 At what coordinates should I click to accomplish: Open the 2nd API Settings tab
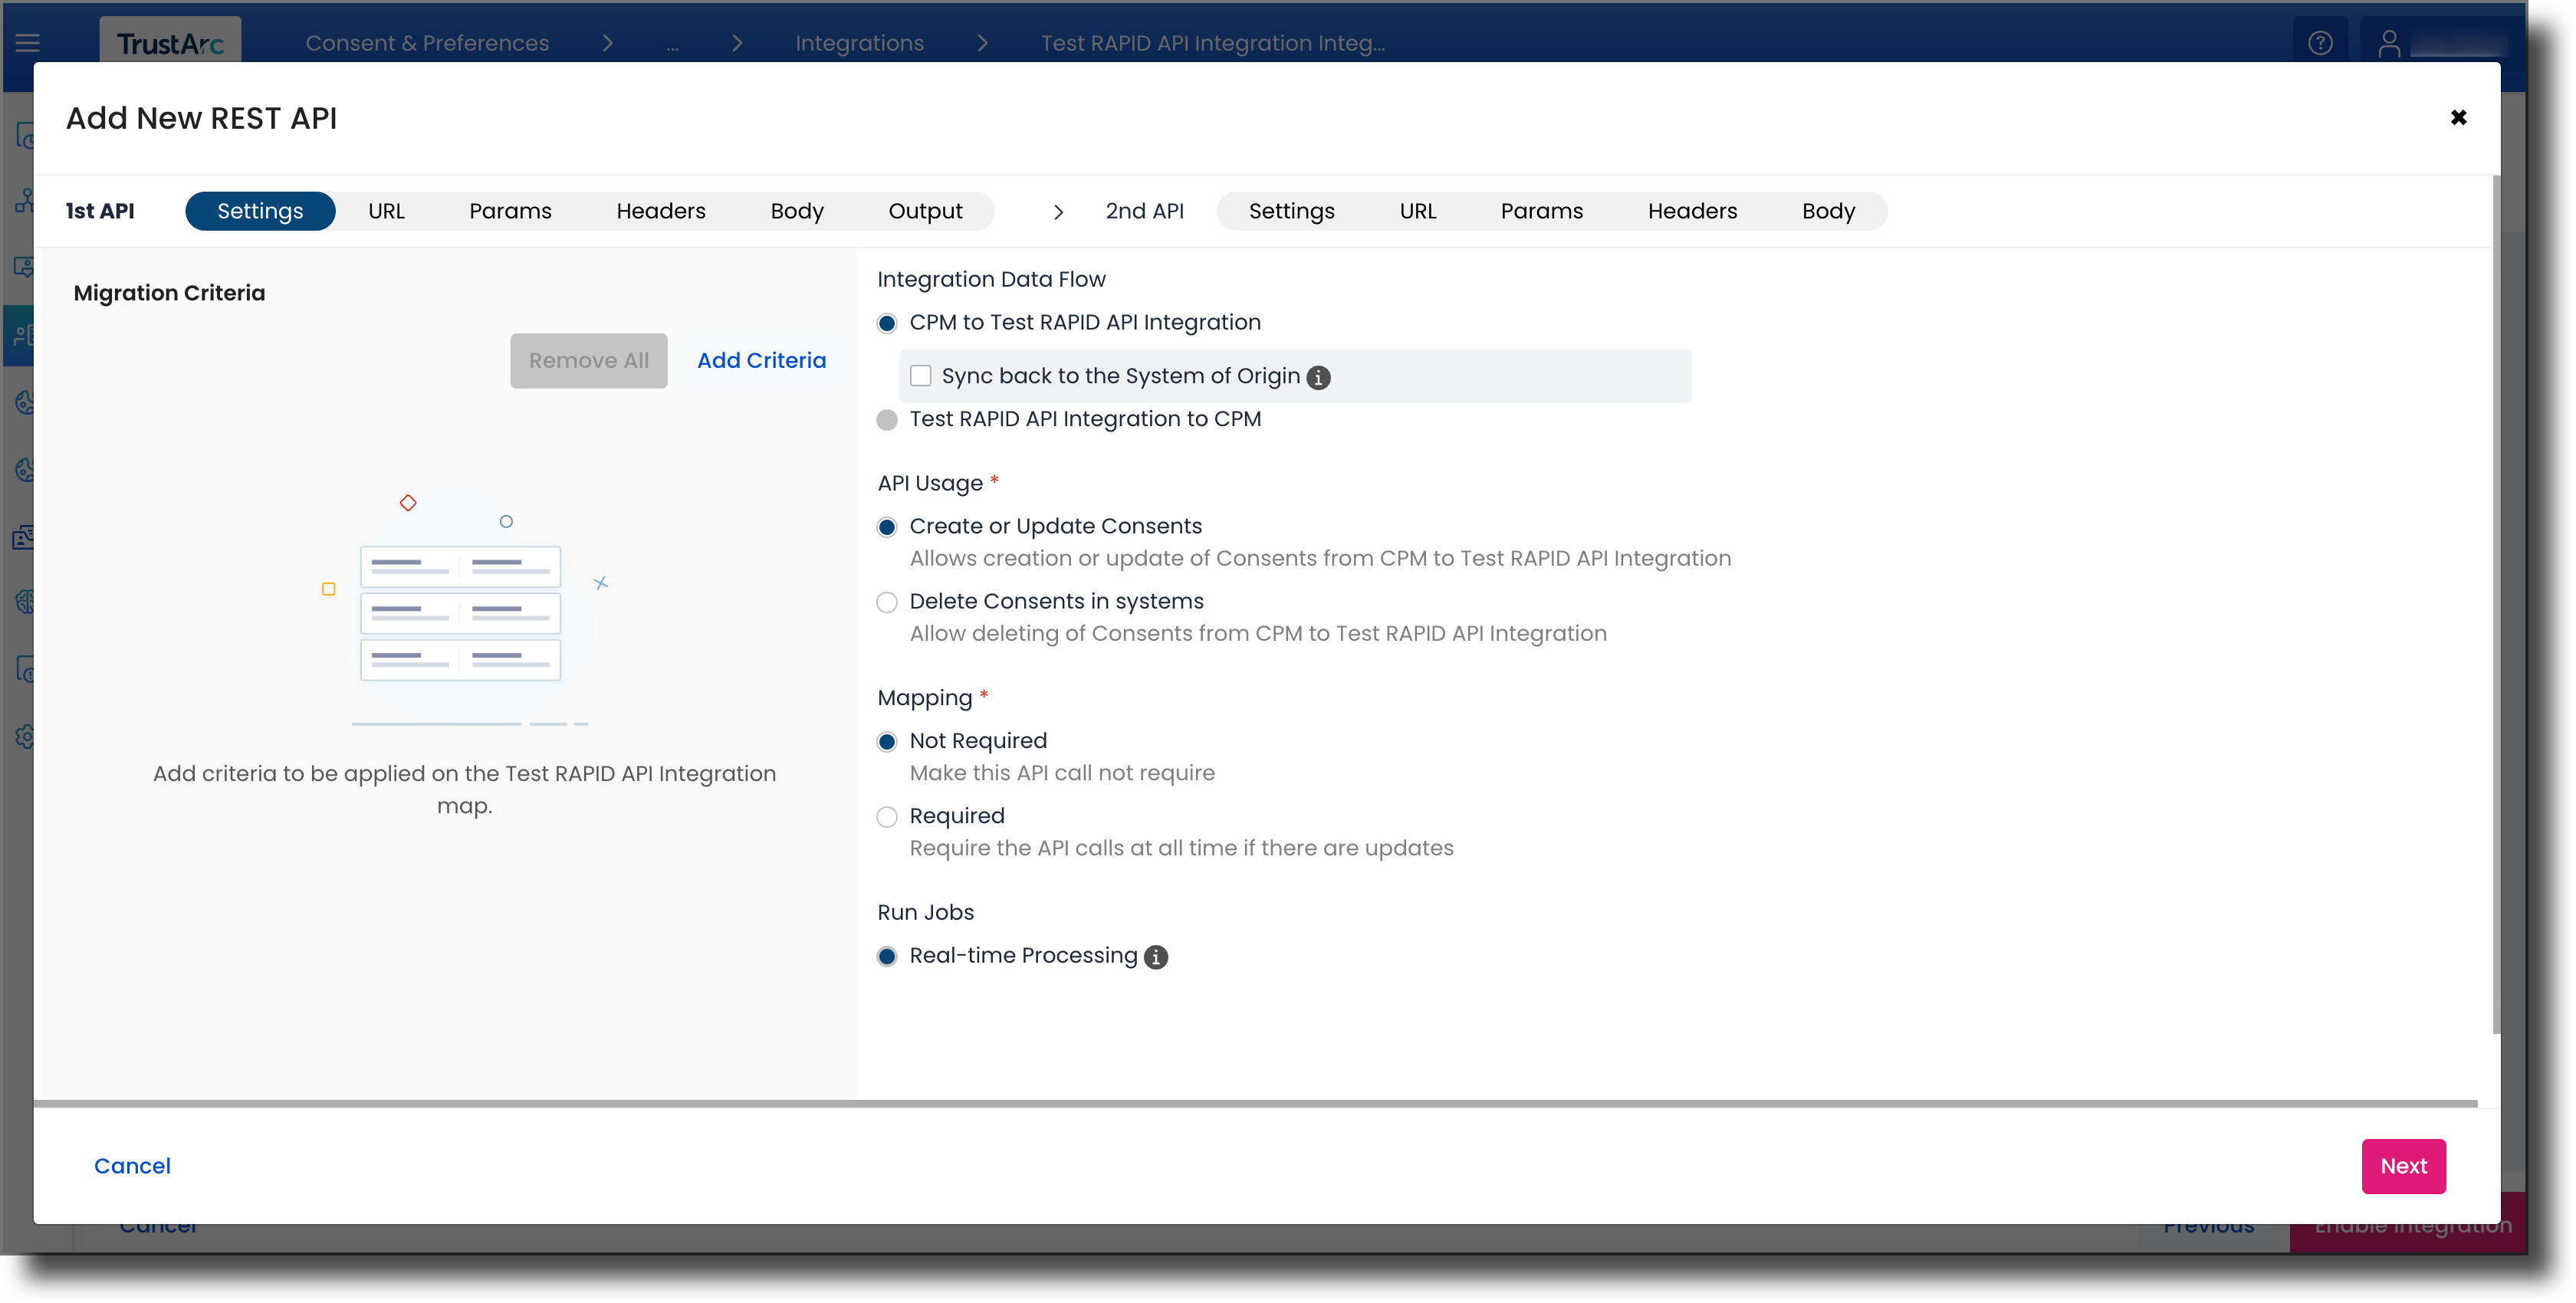point(1291,211)
